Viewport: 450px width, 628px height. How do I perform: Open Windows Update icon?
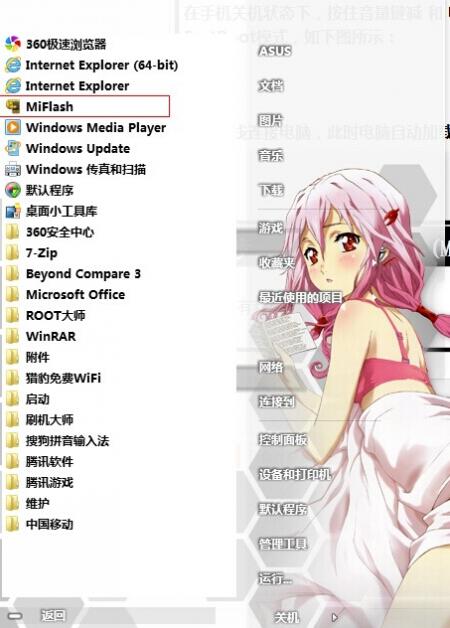point(13,148)
